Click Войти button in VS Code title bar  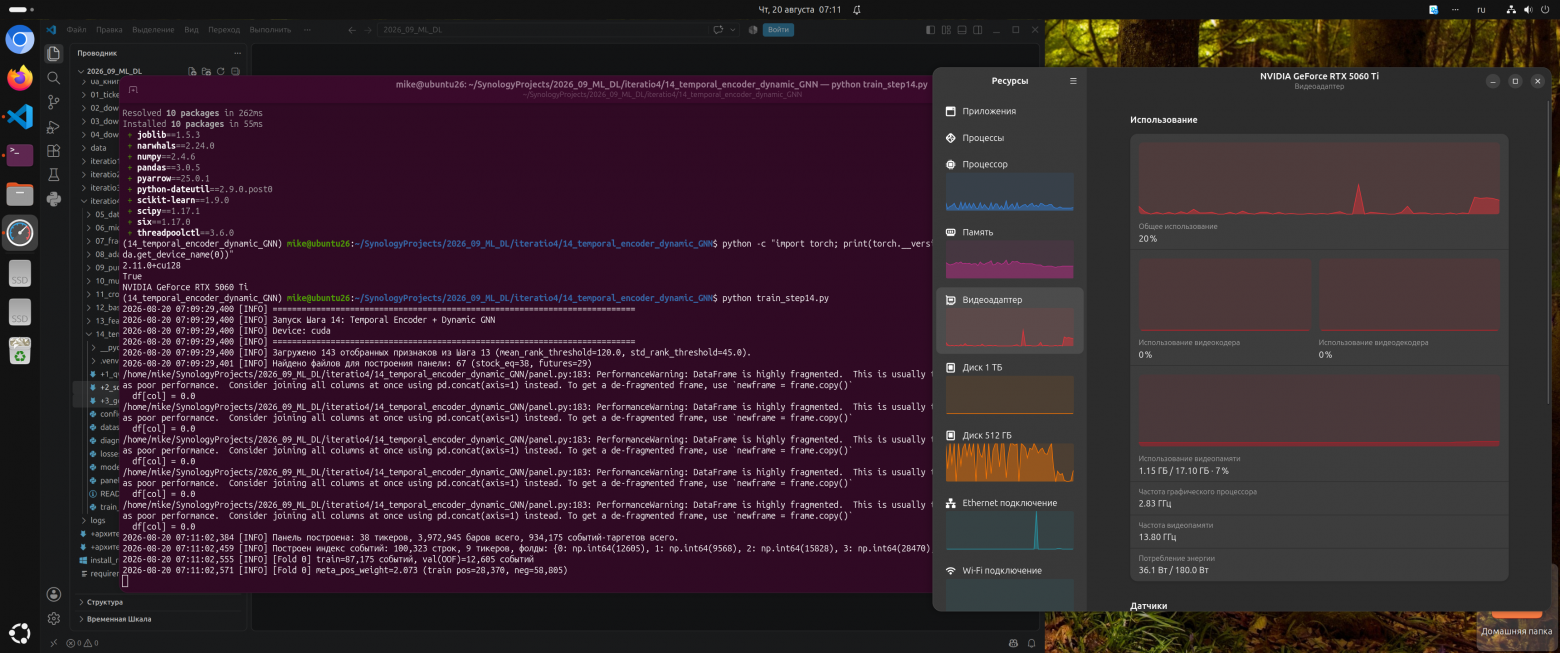click(778, 30)
